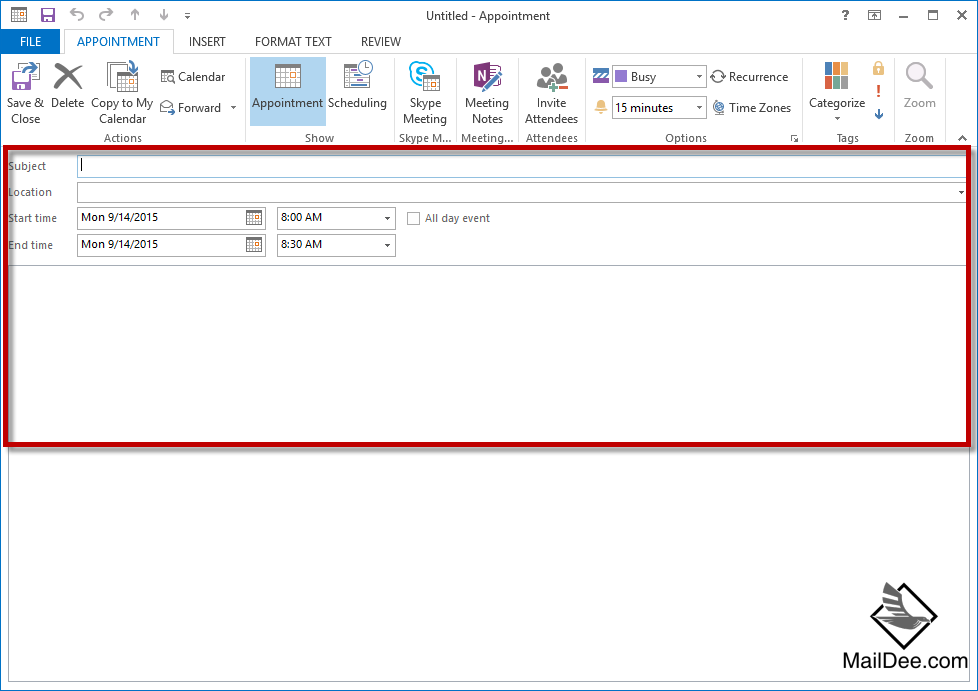Open Time Zones option
The image size is (978, 691).
coord(752,108)
